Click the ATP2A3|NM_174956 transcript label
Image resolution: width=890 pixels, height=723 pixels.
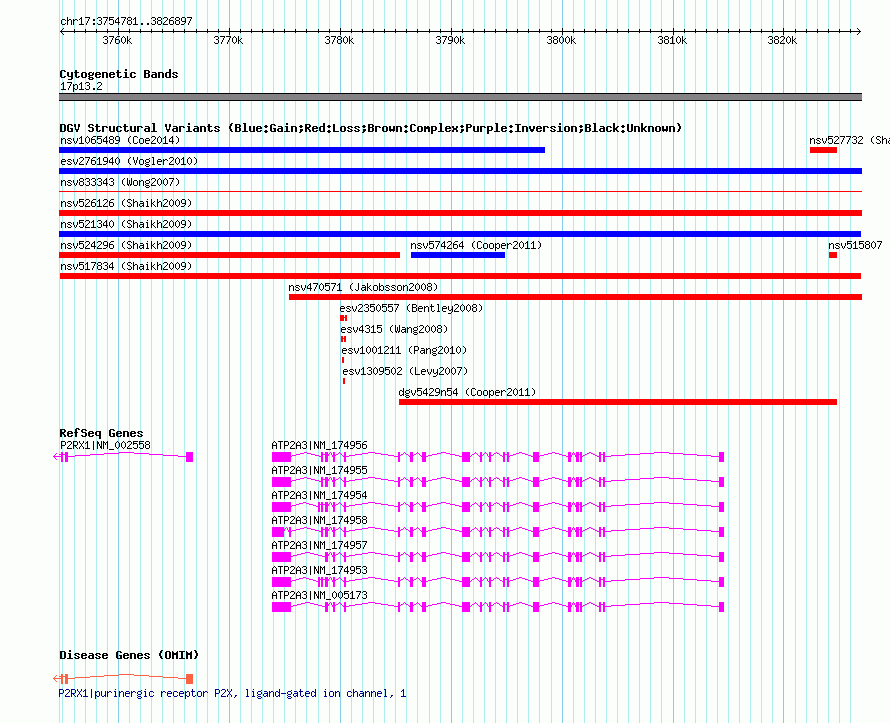click(x=319, y=445)
